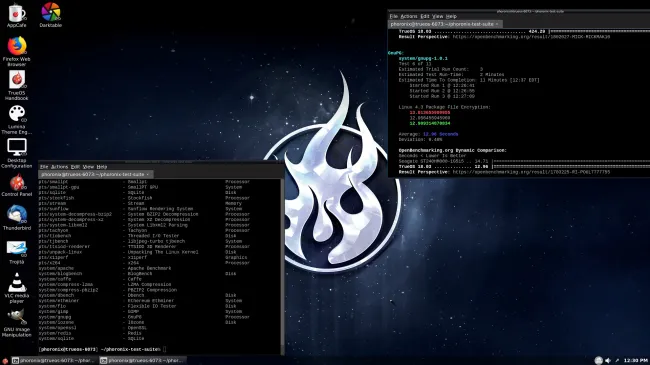
Task: Click the system/apache entry
Action: click(56, 268)
